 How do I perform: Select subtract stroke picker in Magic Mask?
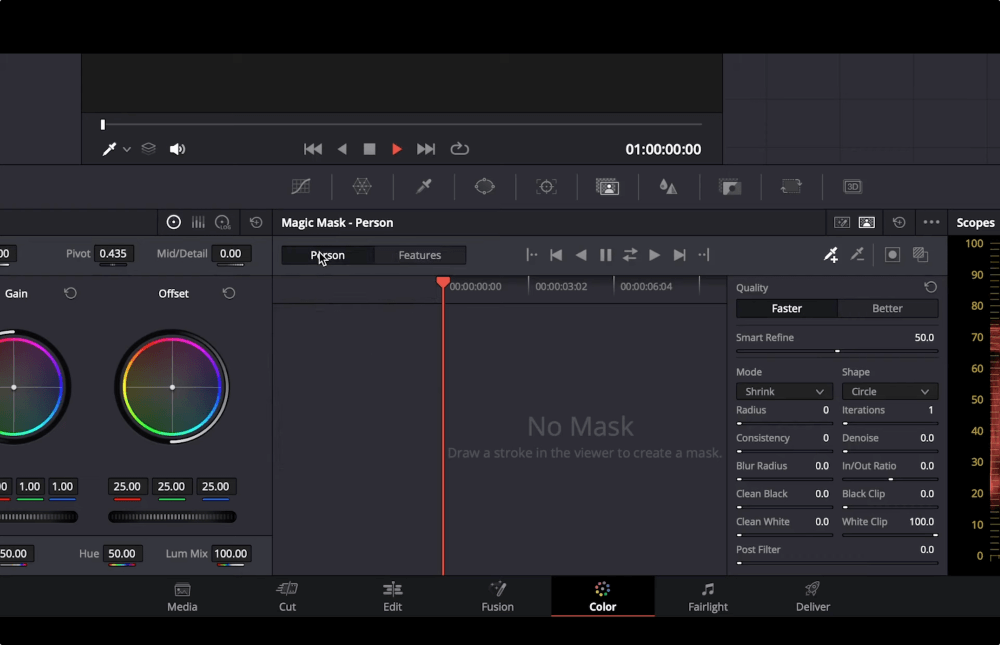[x=857, y=255]
